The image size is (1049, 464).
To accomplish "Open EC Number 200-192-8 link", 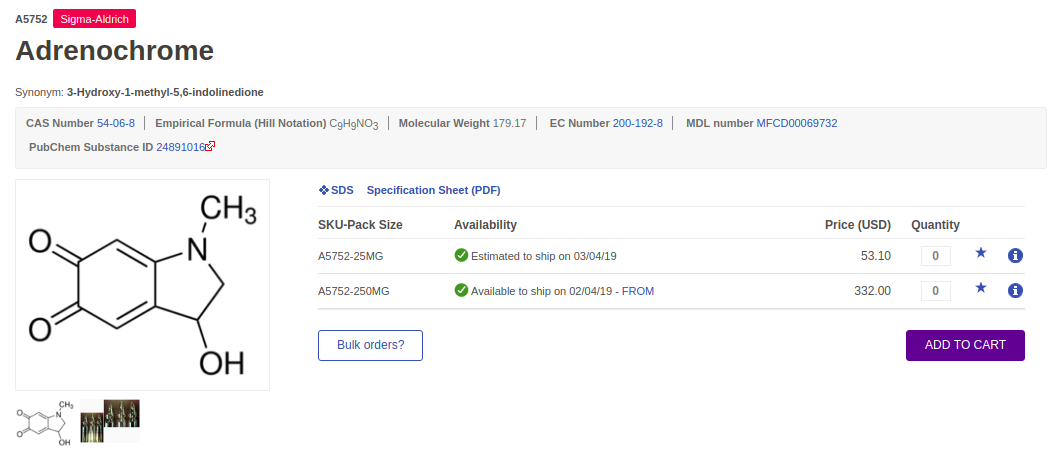I will 638,123.
